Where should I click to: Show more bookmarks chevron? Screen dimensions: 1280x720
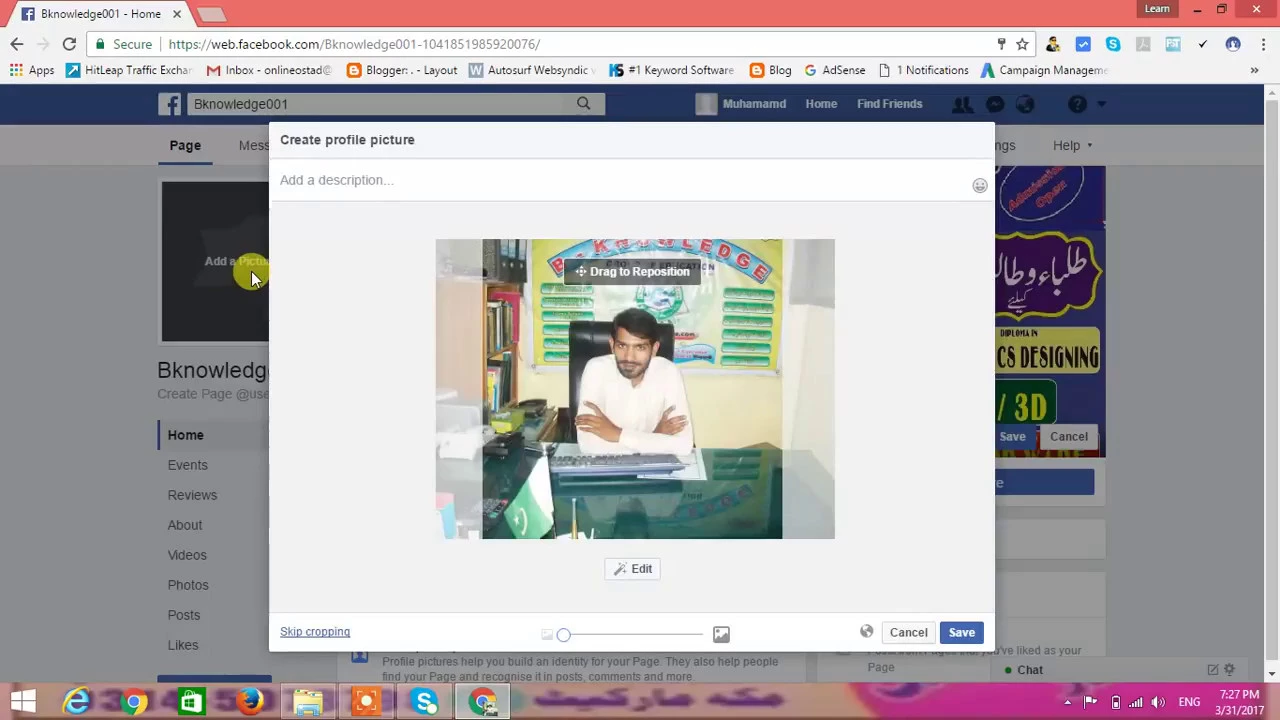click(x=1254, y=70)
